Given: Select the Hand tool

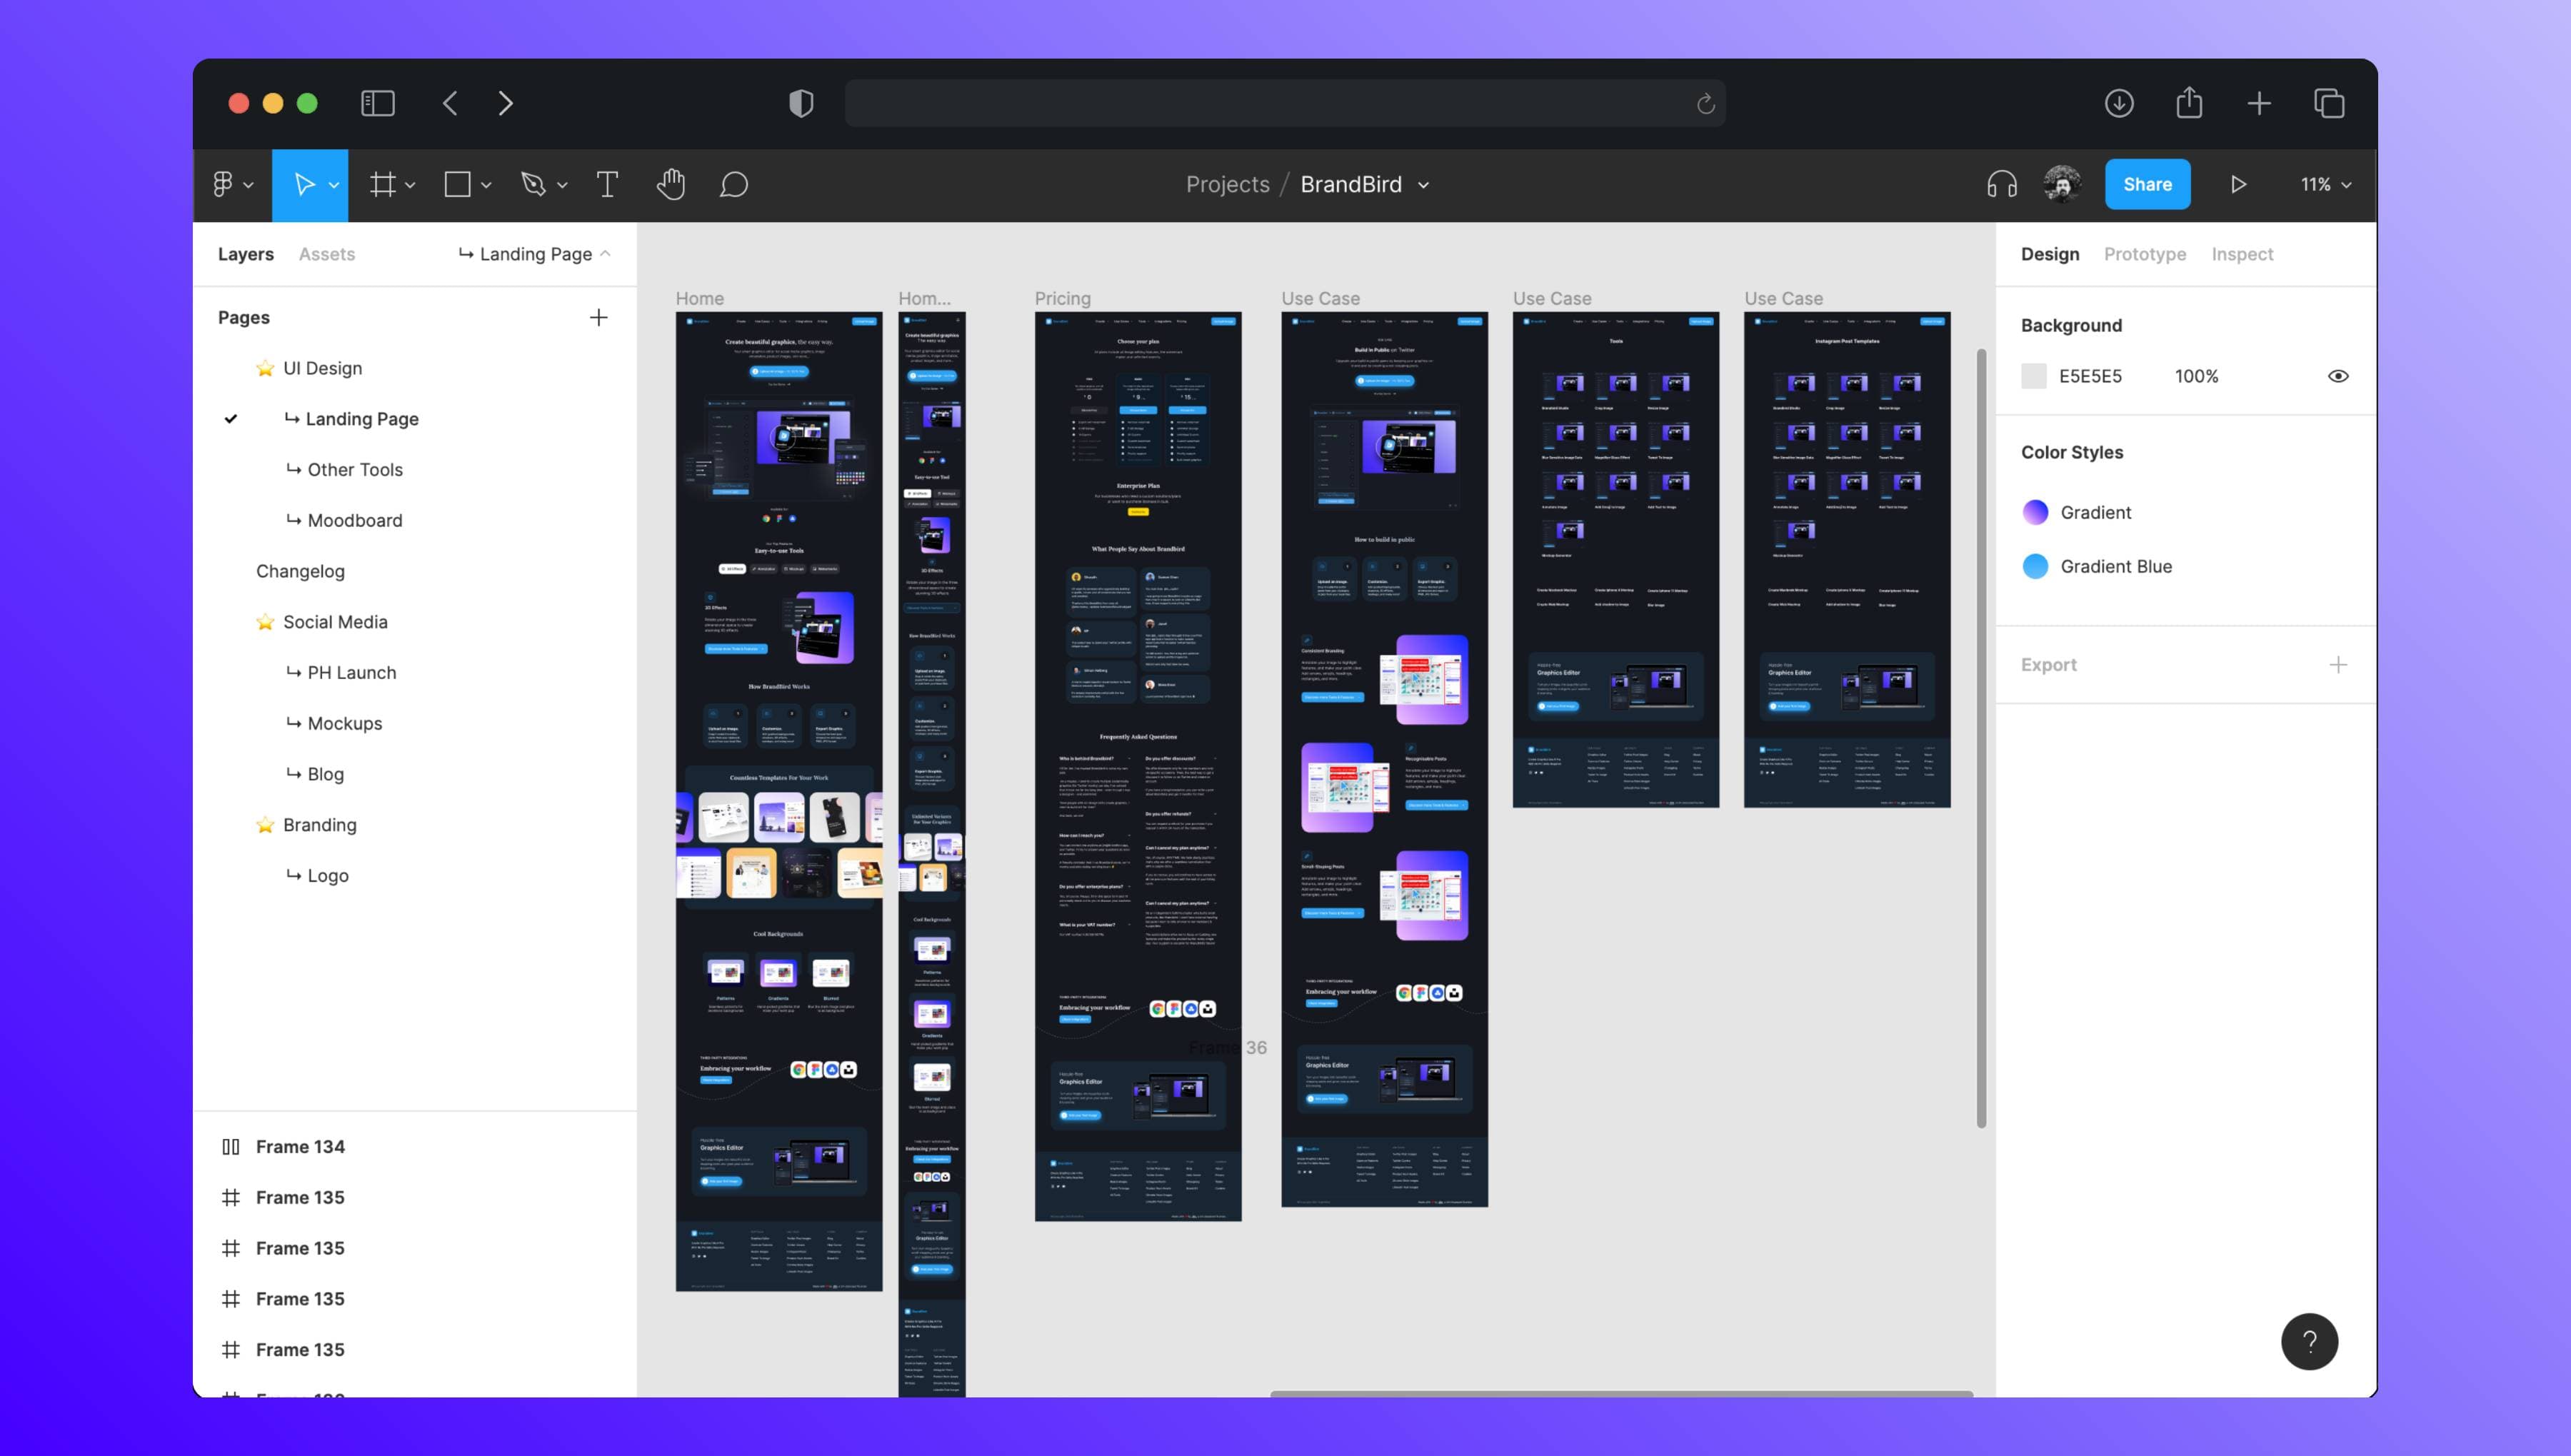Looking at the screenshot, I should (x=671, y=184).
